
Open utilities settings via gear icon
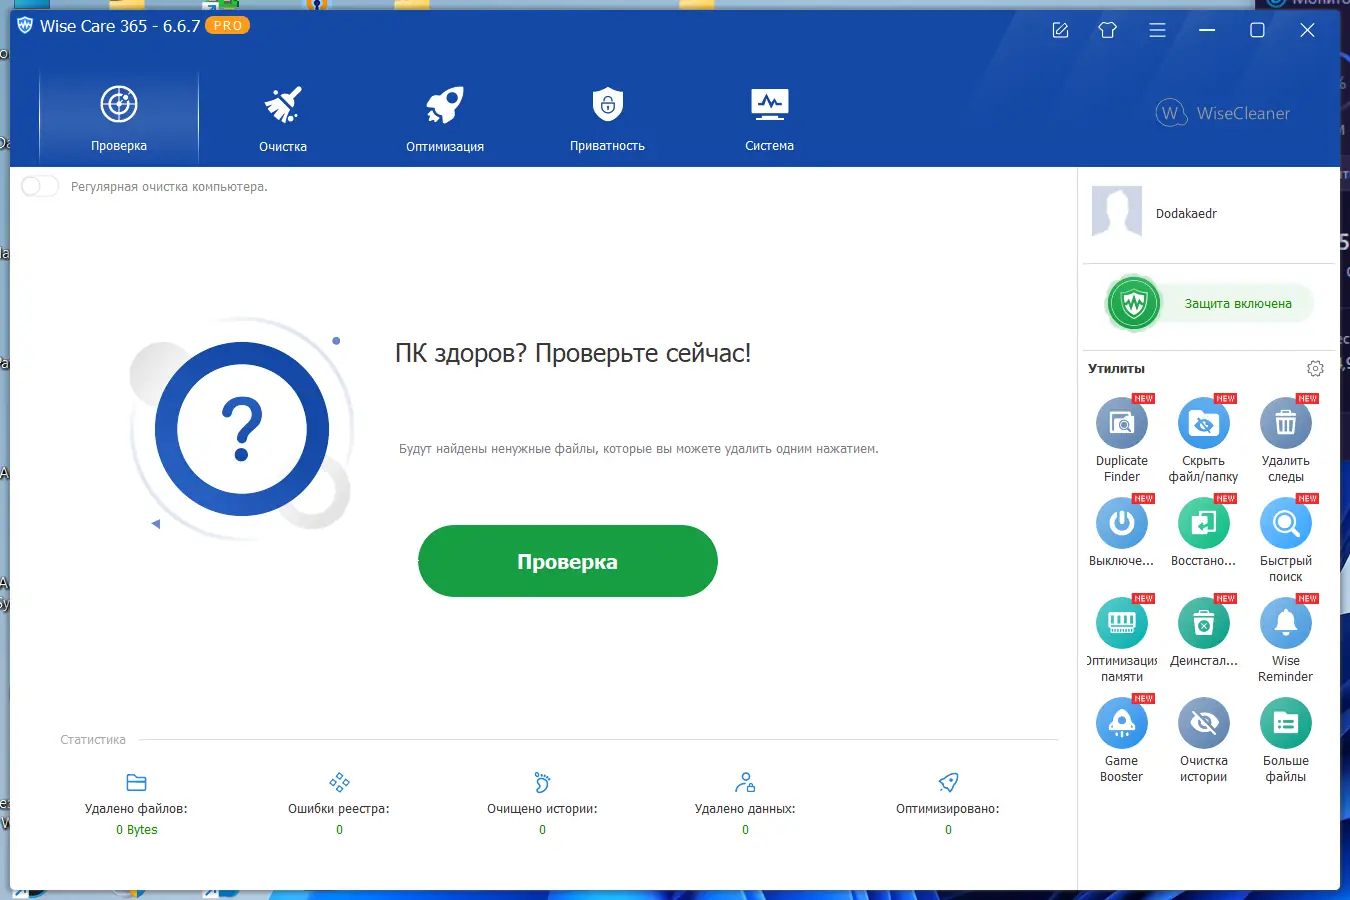1315,368
